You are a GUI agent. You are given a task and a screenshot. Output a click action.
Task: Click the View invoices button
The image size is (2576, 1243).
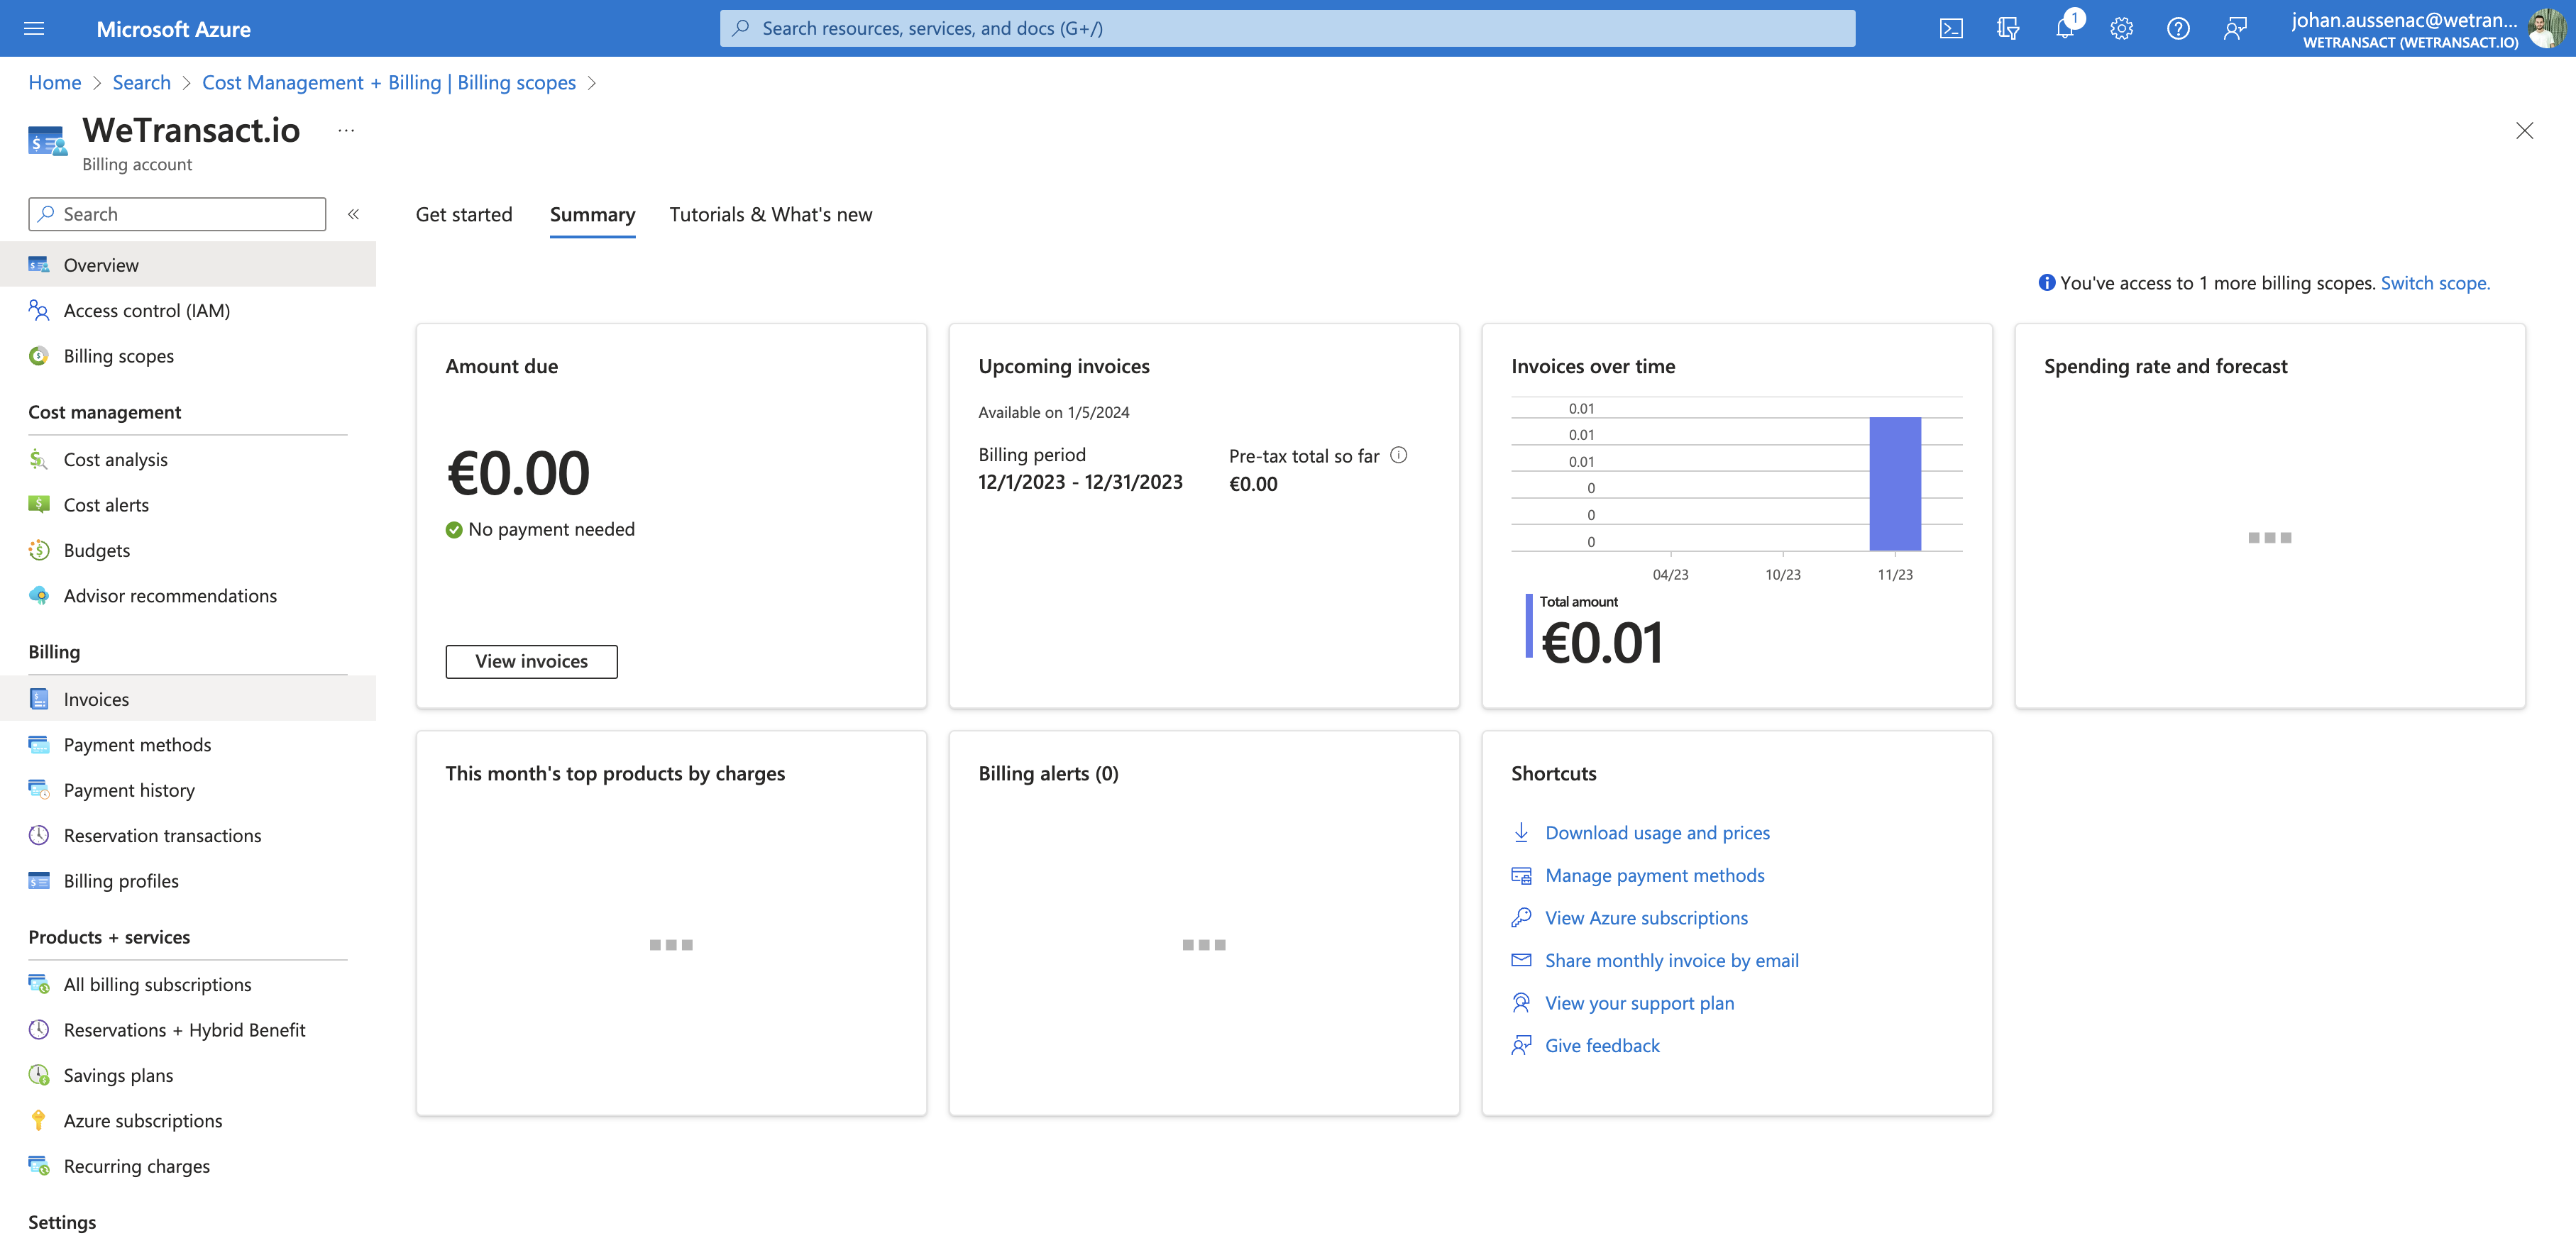click(531, 661)
